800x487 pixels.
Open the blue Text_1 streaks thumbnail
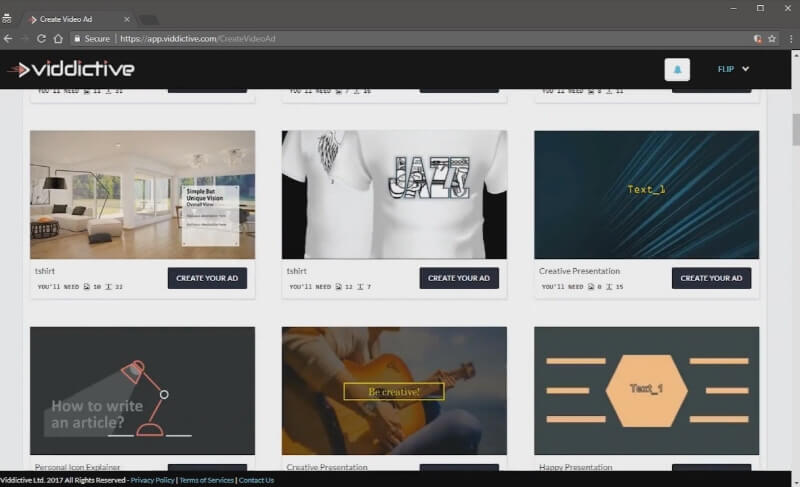[646, 195]
